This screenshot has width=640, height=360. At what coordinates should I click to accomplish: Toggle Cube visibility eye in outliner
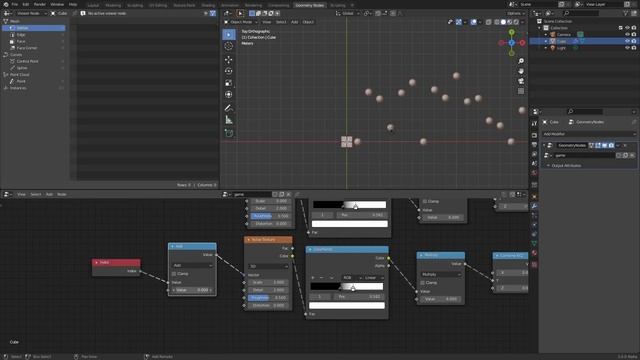627,41
